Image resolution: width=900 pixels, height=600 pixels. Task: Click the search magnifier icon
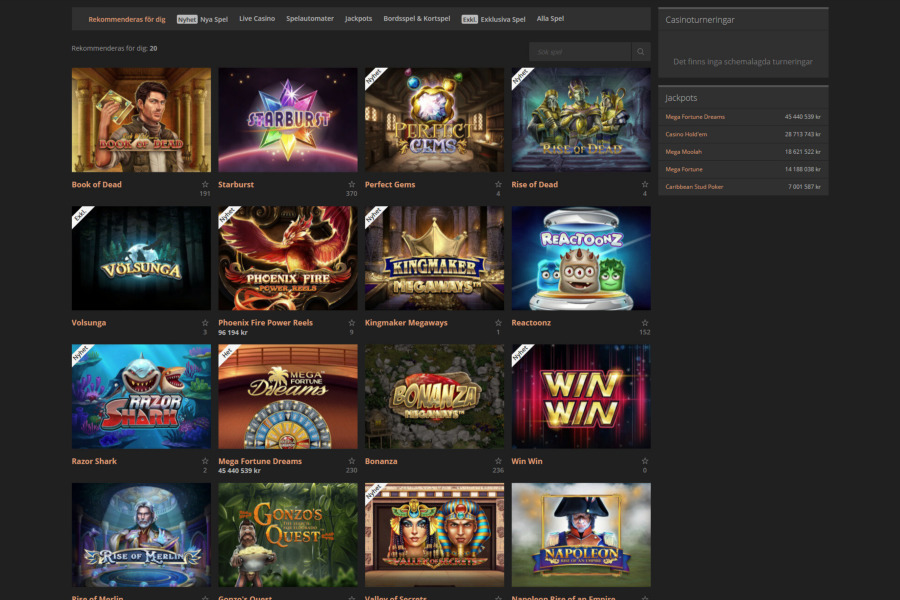tap(641, 52)
